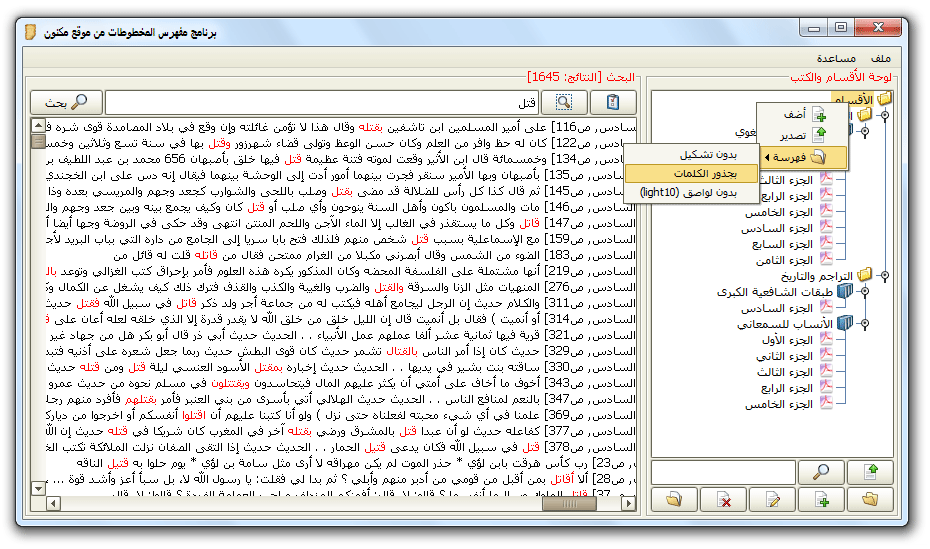The image size is (930, 549).
Task: Click the horizontal scrollbar thumb in results
Action: click(569, 503)
